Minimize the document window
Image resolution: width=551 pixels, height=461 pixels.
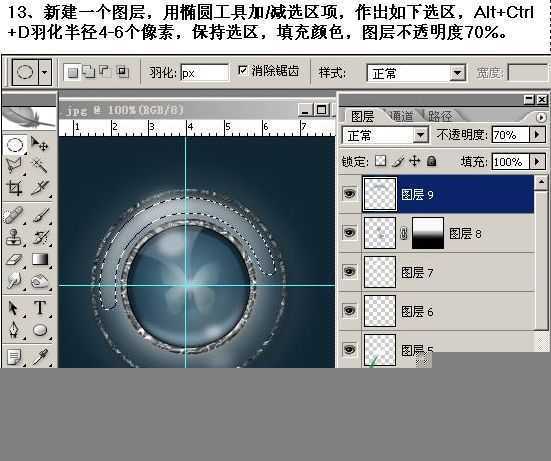(305, 110)
